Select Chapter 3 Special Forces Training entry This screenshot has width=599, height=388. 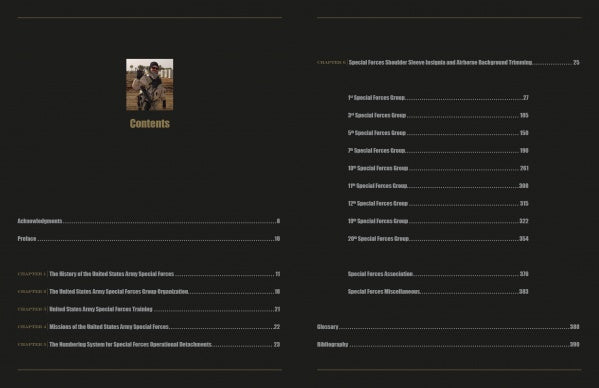149,309
